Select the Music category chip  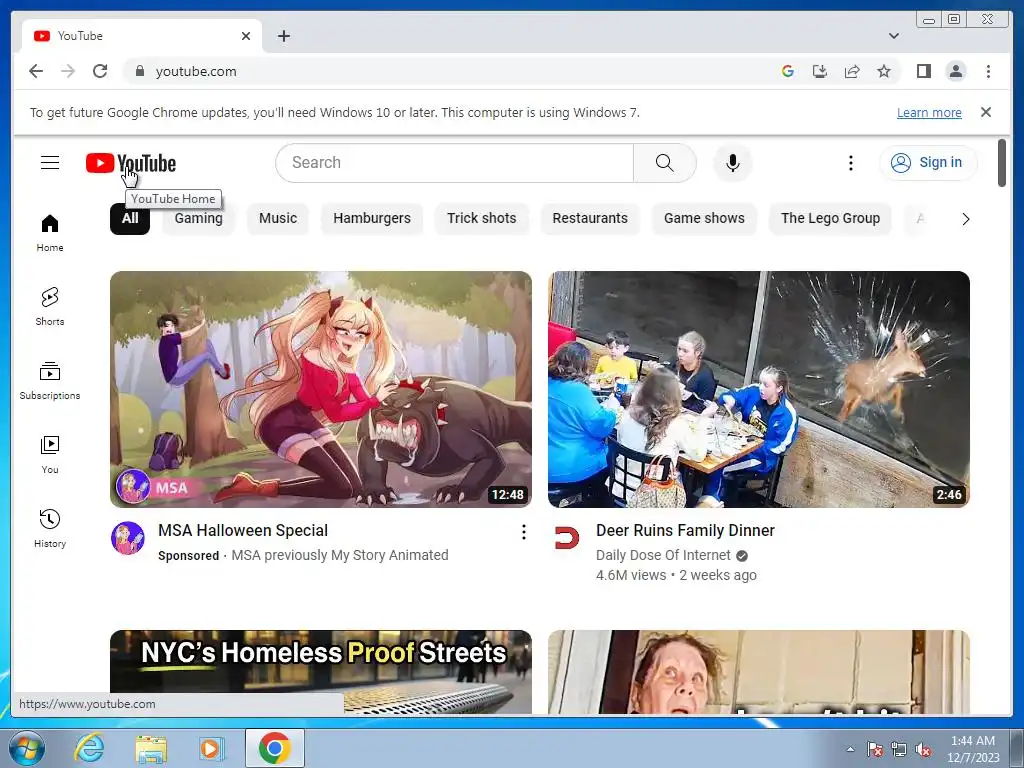[278, 218]
